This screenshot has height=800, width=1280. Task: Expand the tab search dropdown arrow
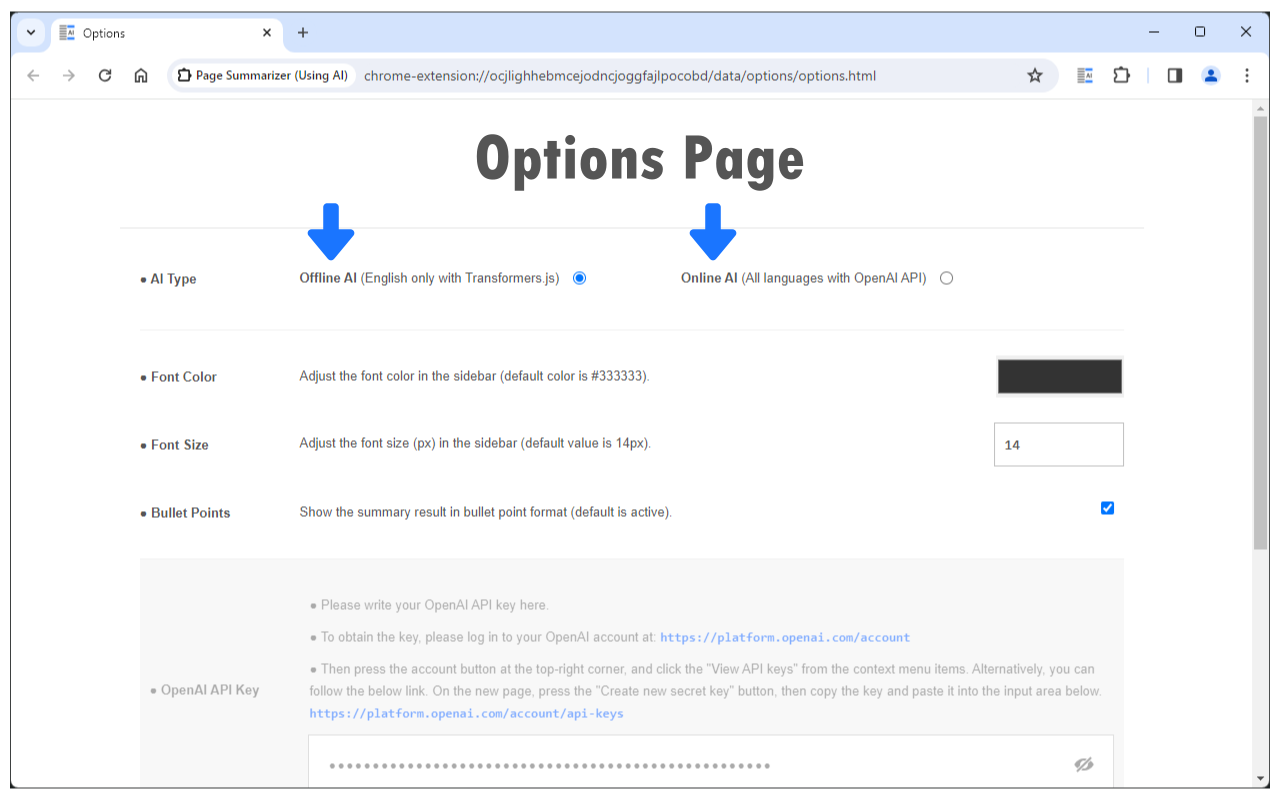(31, 33)
